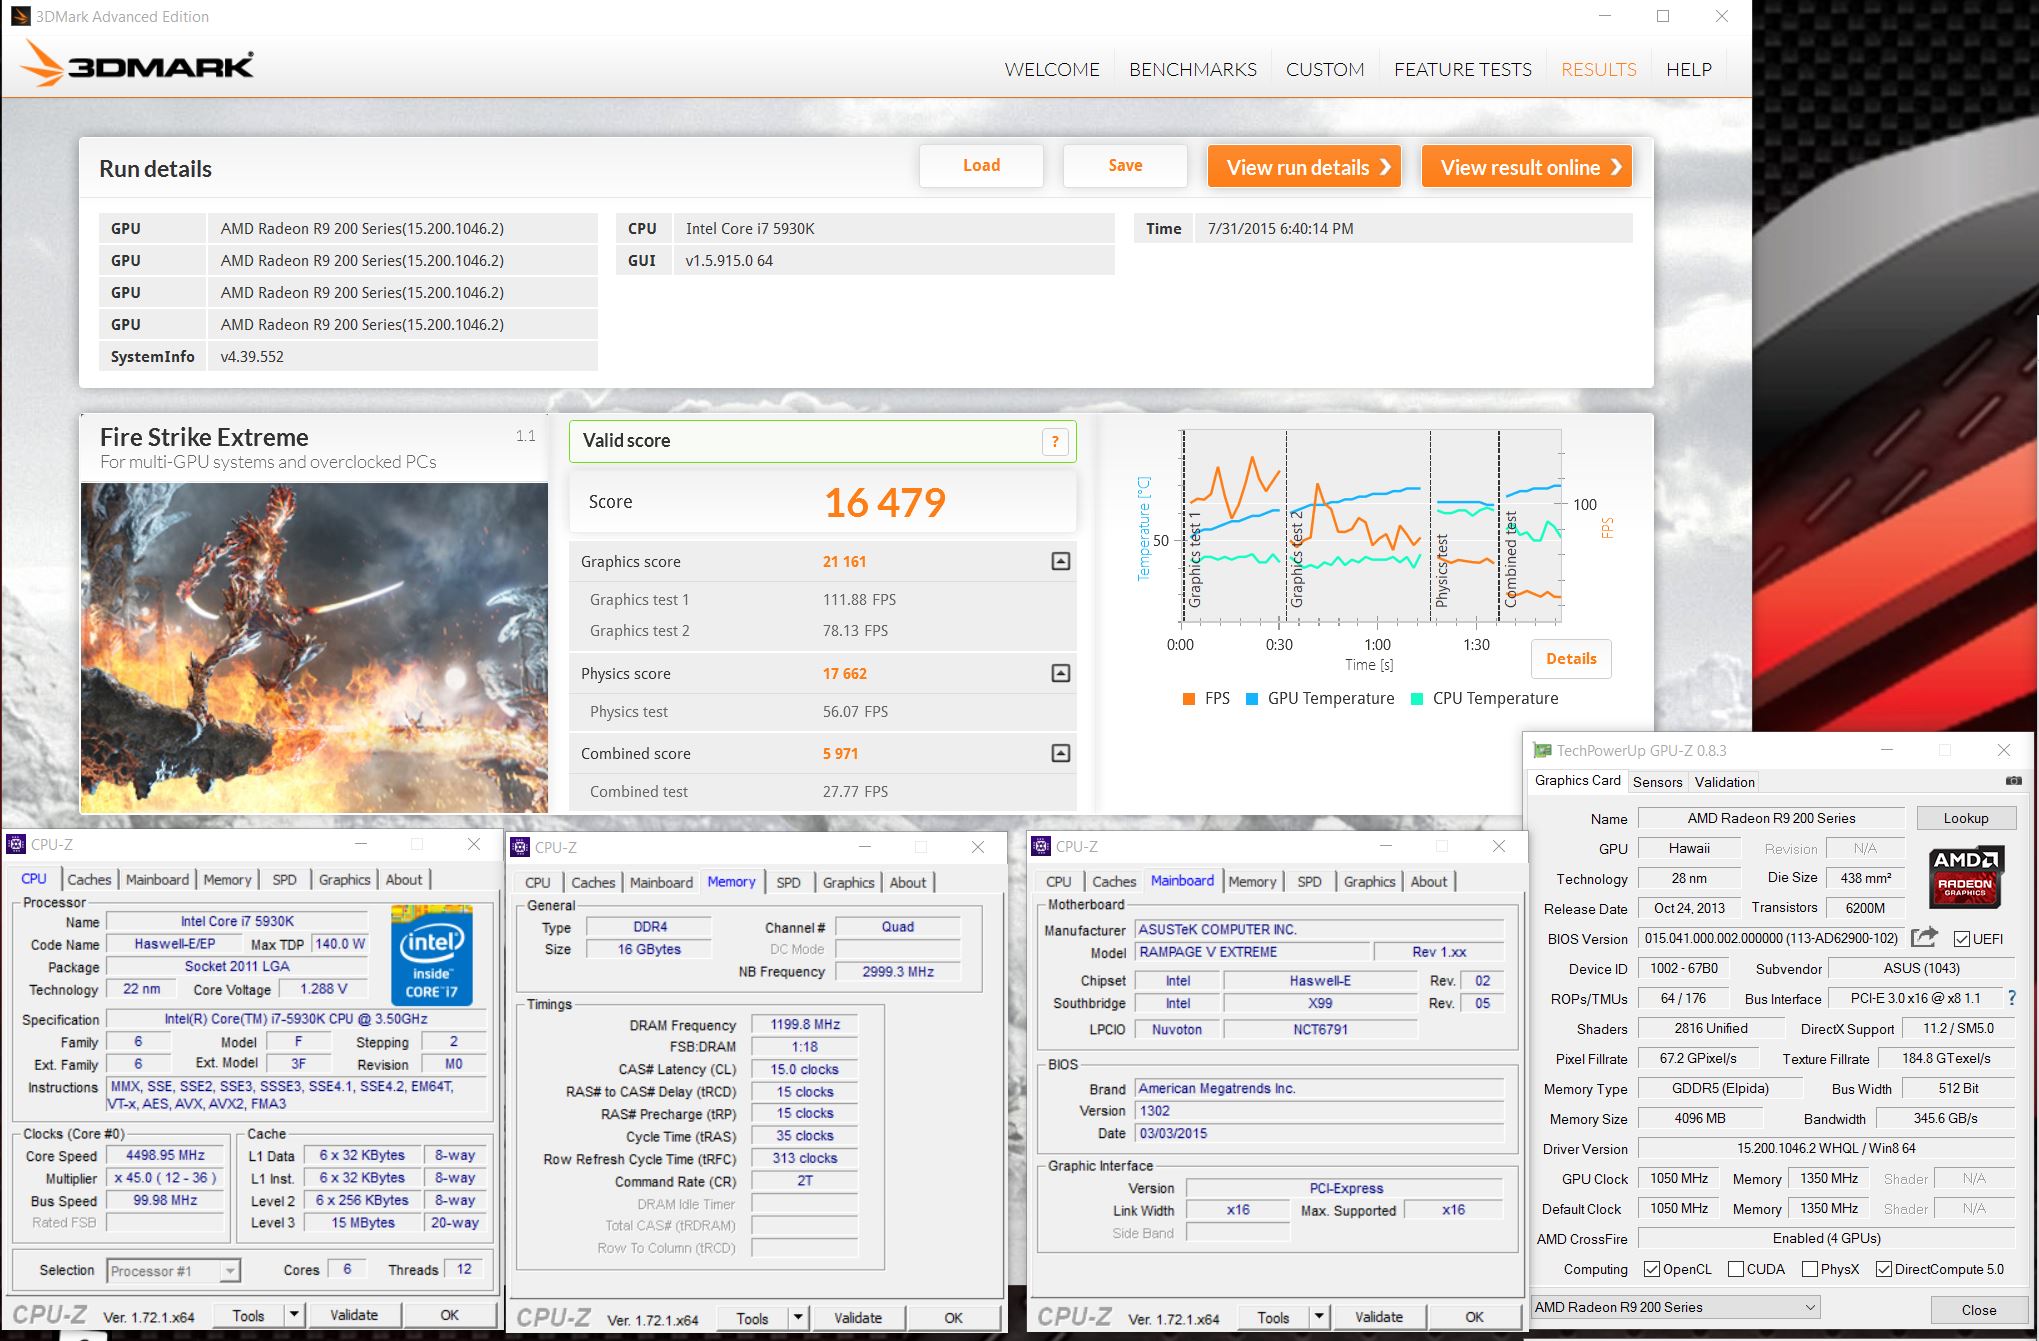Click the Save button
The height and width of the screenshot is (1341, 2039).
(x=1125, y=166)
